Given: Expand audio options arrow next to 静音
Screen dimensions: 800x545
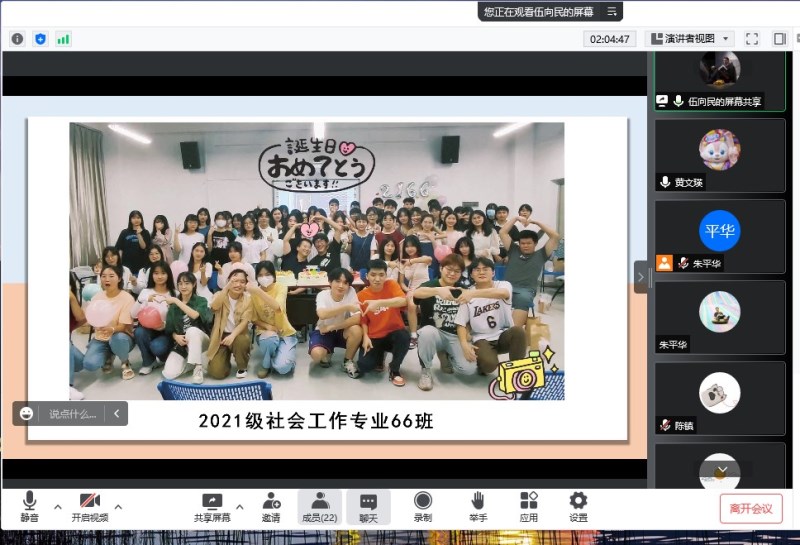Looking at the screenshot, I should pyautogui.click(x=57, y=506).
